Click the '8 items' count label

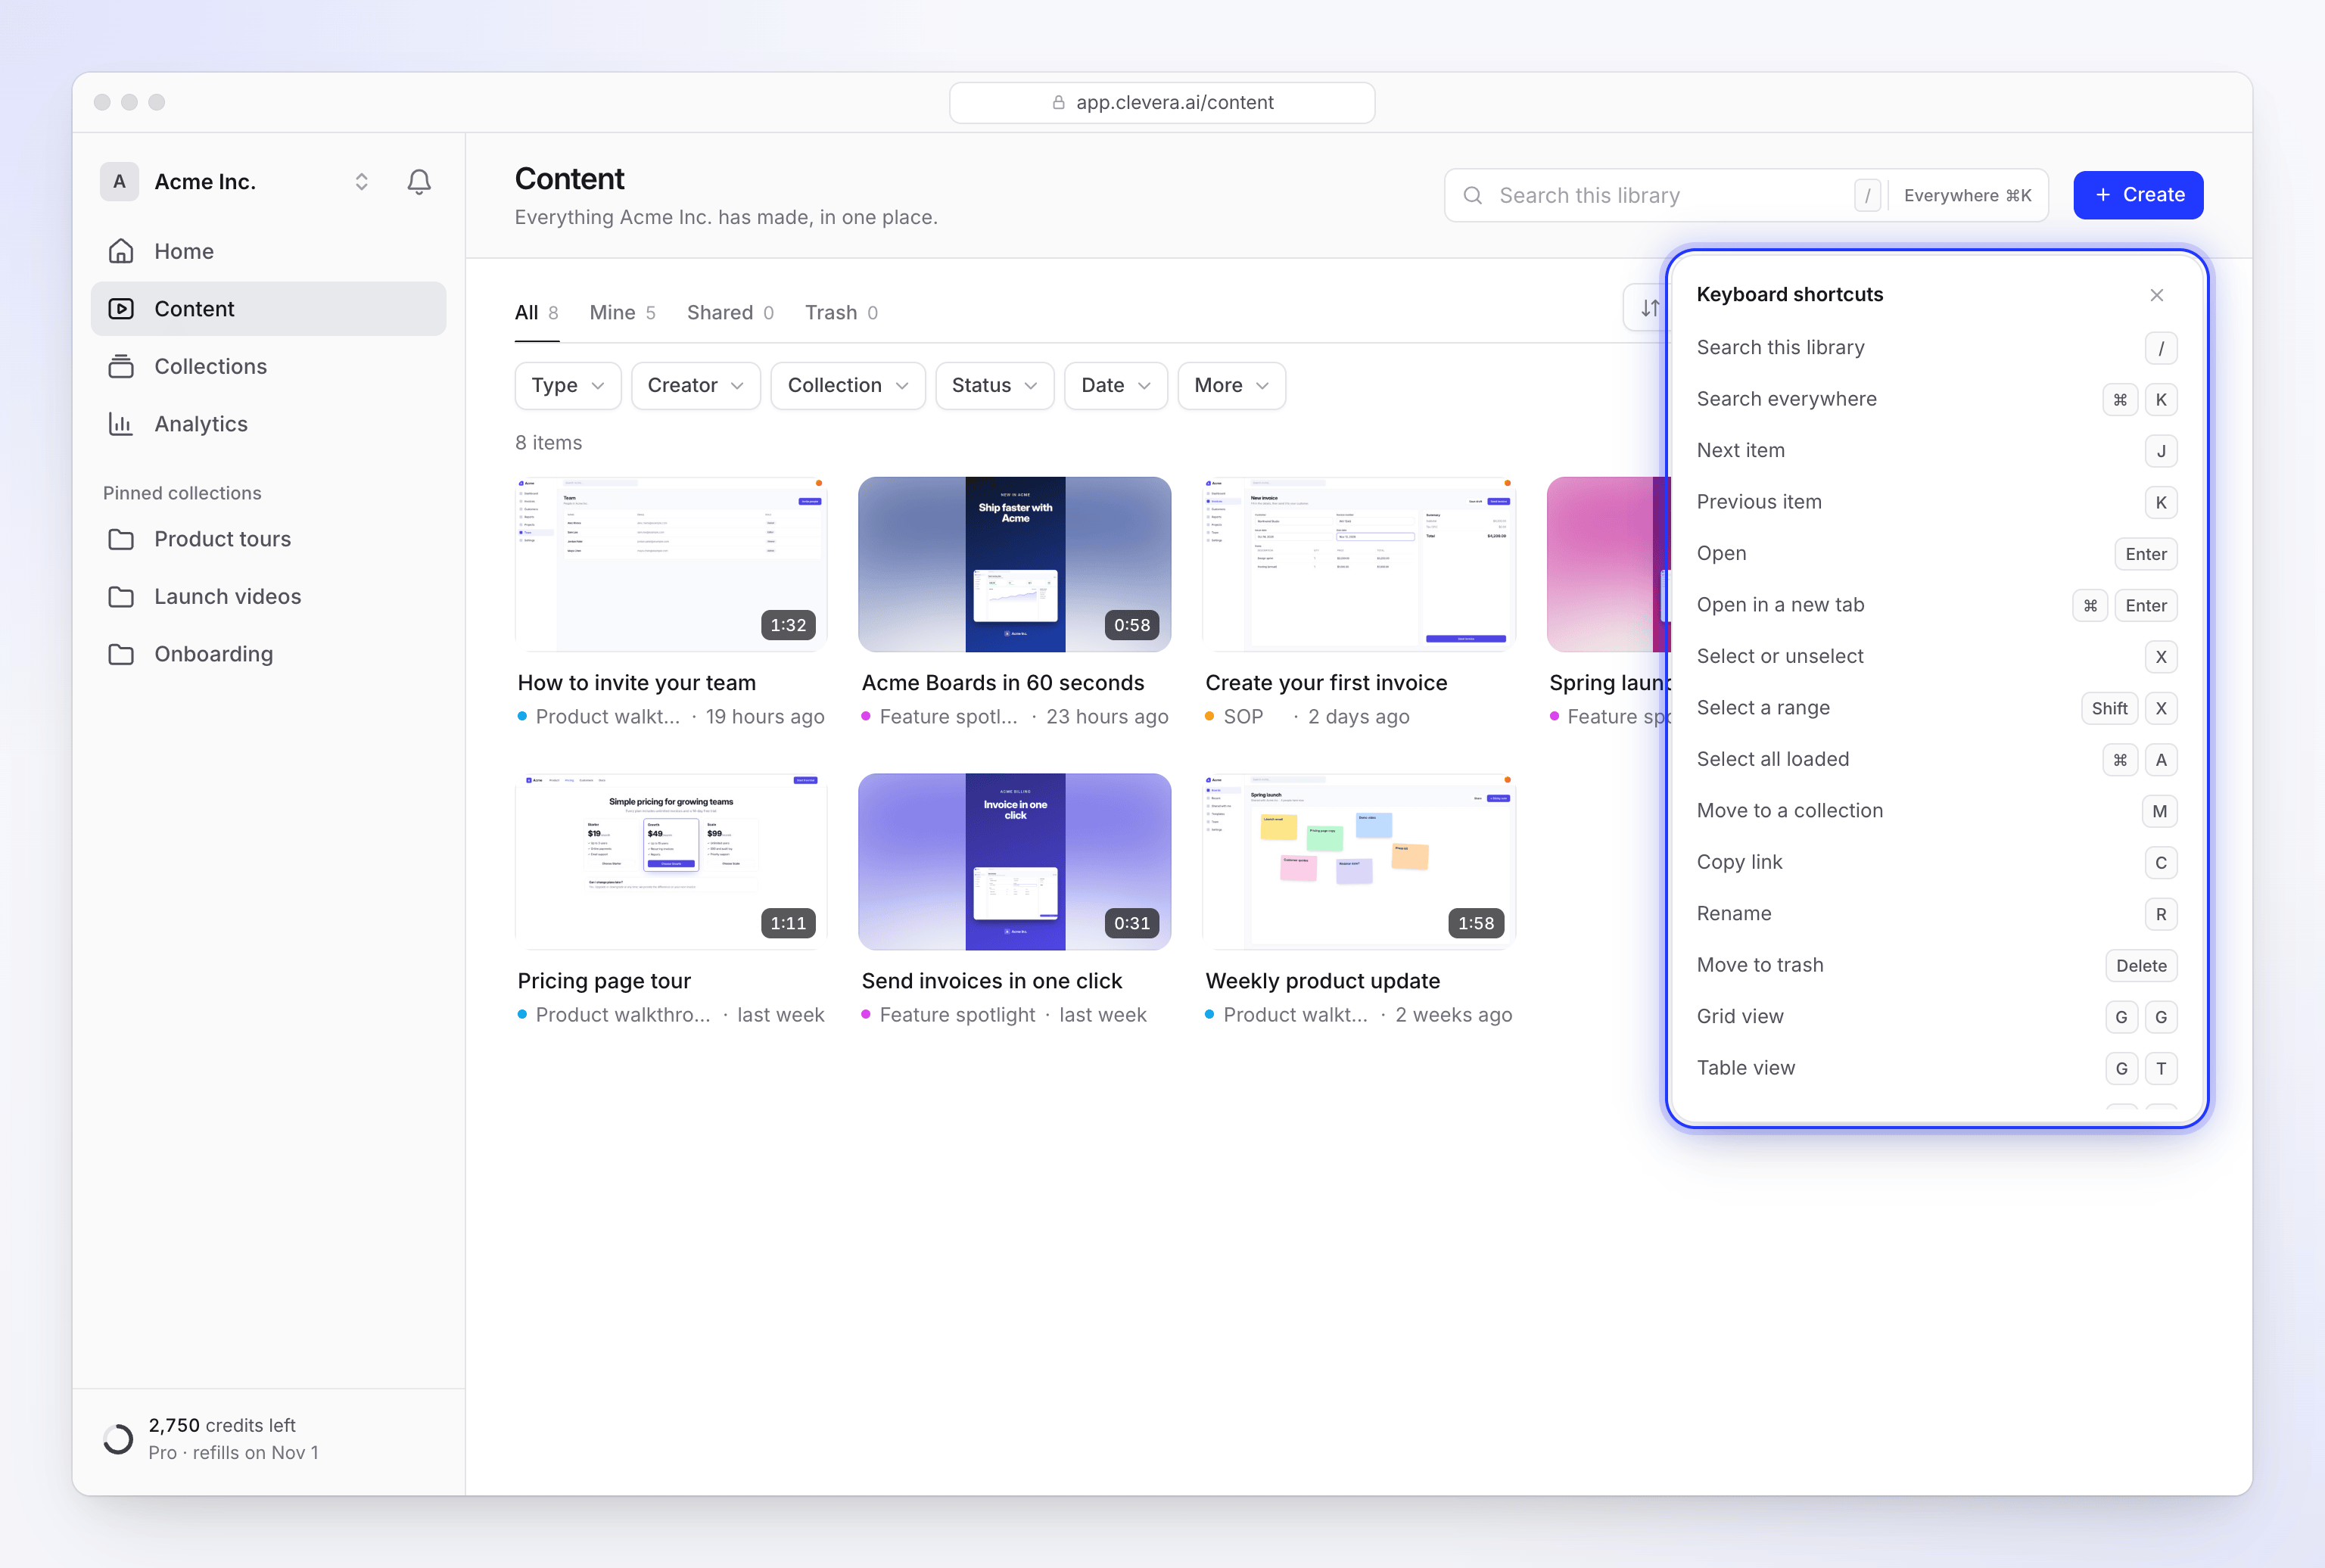tap(548, 443)
